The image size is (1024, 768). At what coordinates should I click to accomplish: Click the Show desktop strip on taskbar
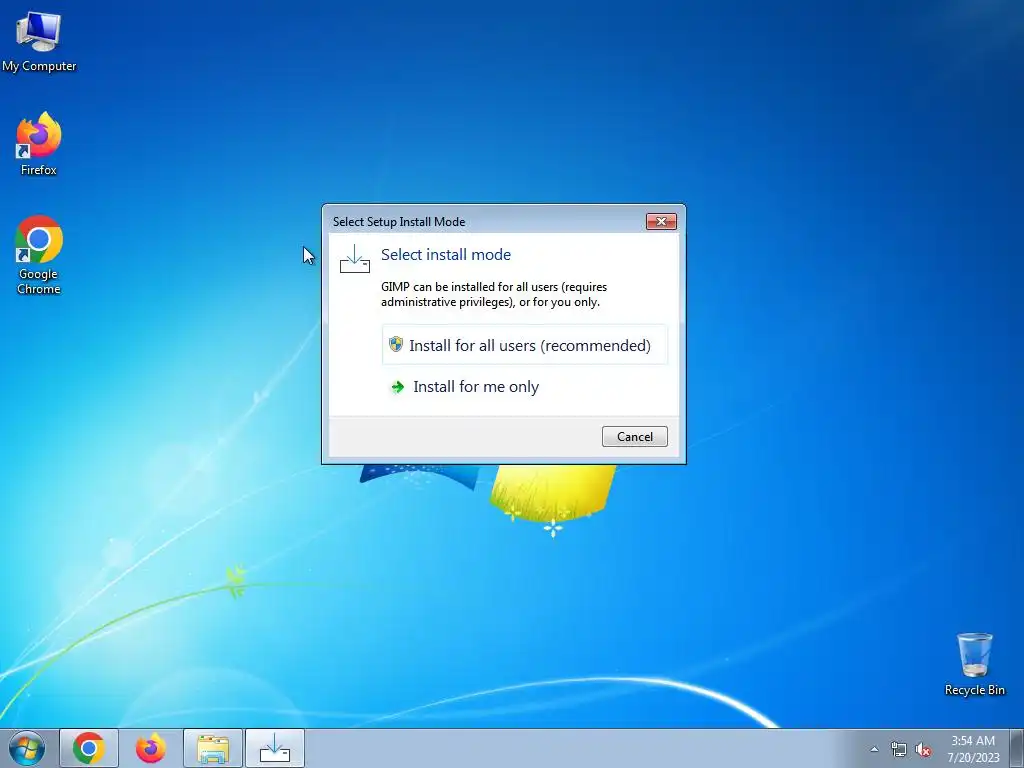[x=1017, y=748]
